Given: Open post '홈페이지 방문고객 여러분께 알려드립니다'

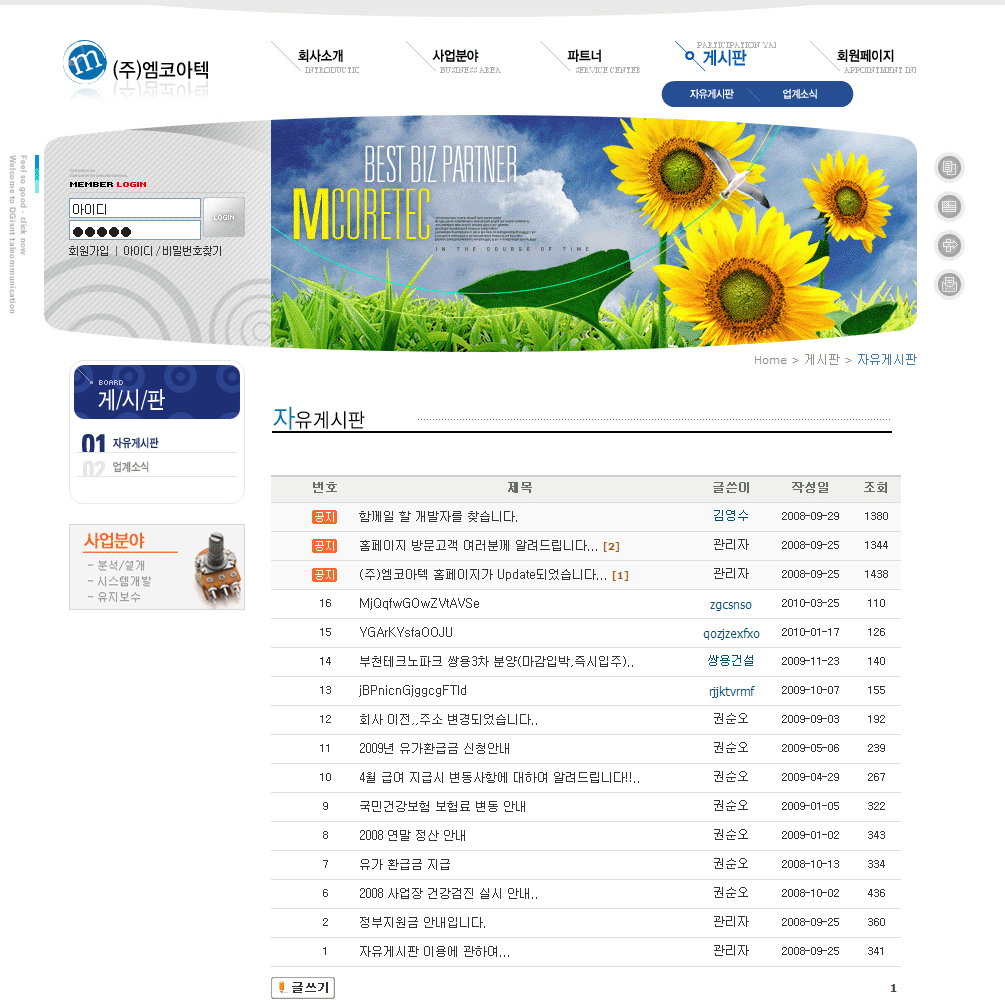Looking at the screenshot, I should pyautogui.click(x=478, y=546).
